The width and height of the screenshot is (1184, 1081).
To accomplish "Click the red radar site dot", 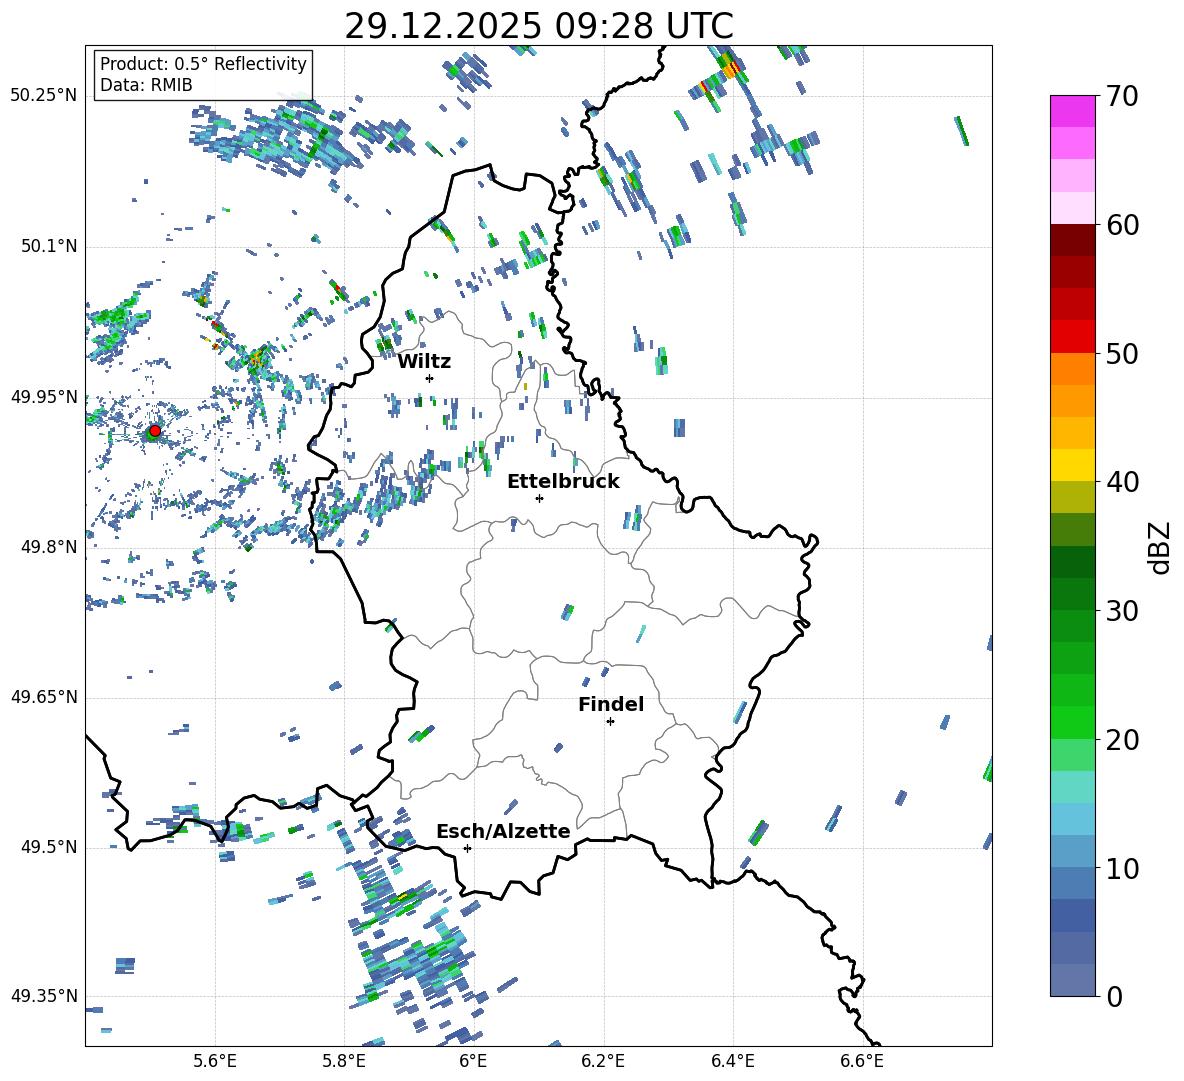I will 154,431.
